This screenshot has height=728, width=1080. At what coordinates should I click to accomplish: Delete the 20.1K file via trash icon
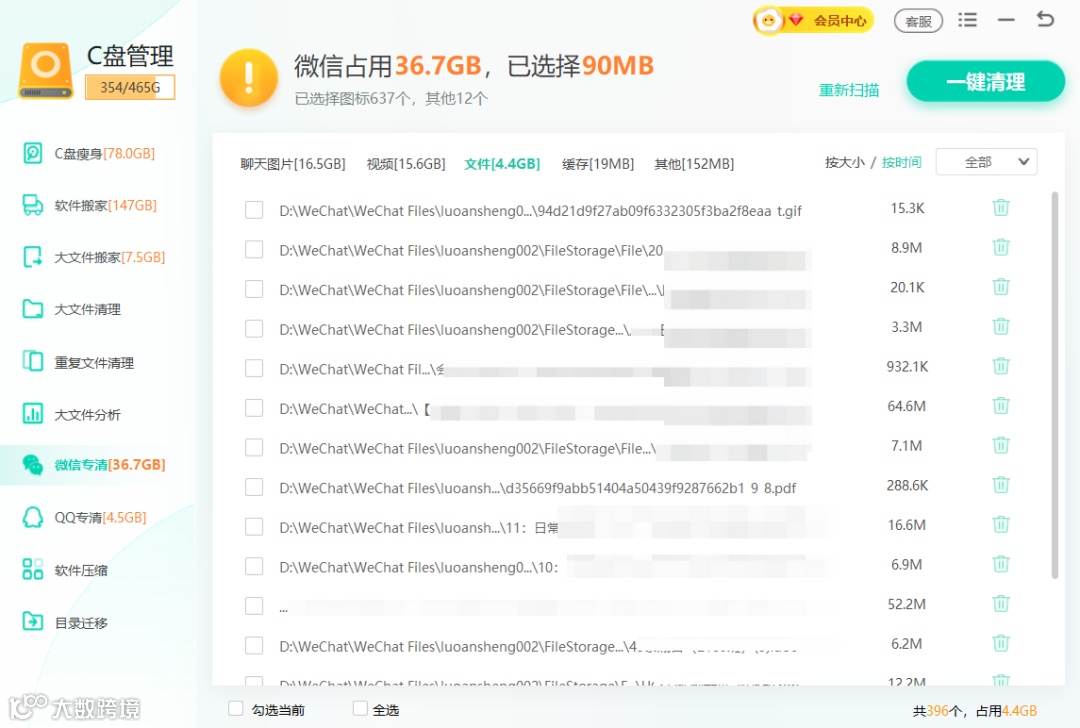tap(1001, 287)
